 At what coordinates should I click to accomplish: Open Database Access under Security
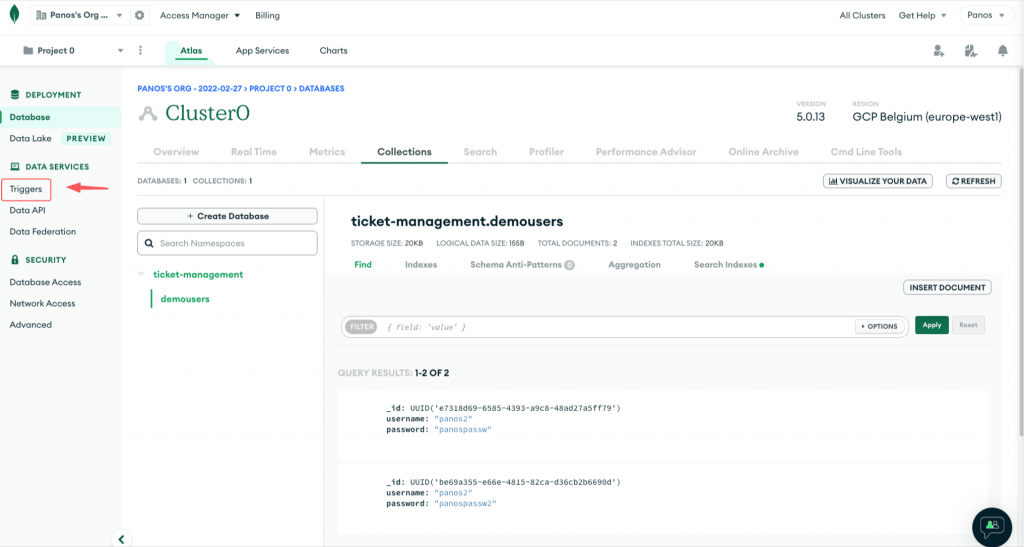(45, 282)
